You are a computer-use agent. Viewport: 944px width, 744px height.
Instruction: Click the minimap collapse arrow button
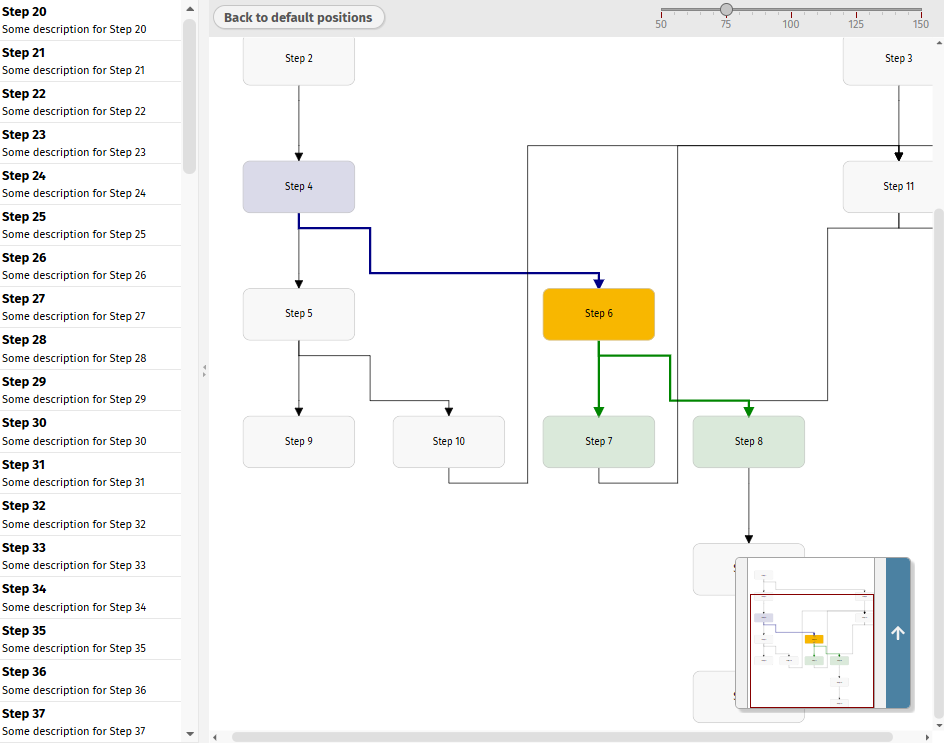pyautogui.click(x=897, y=633)
